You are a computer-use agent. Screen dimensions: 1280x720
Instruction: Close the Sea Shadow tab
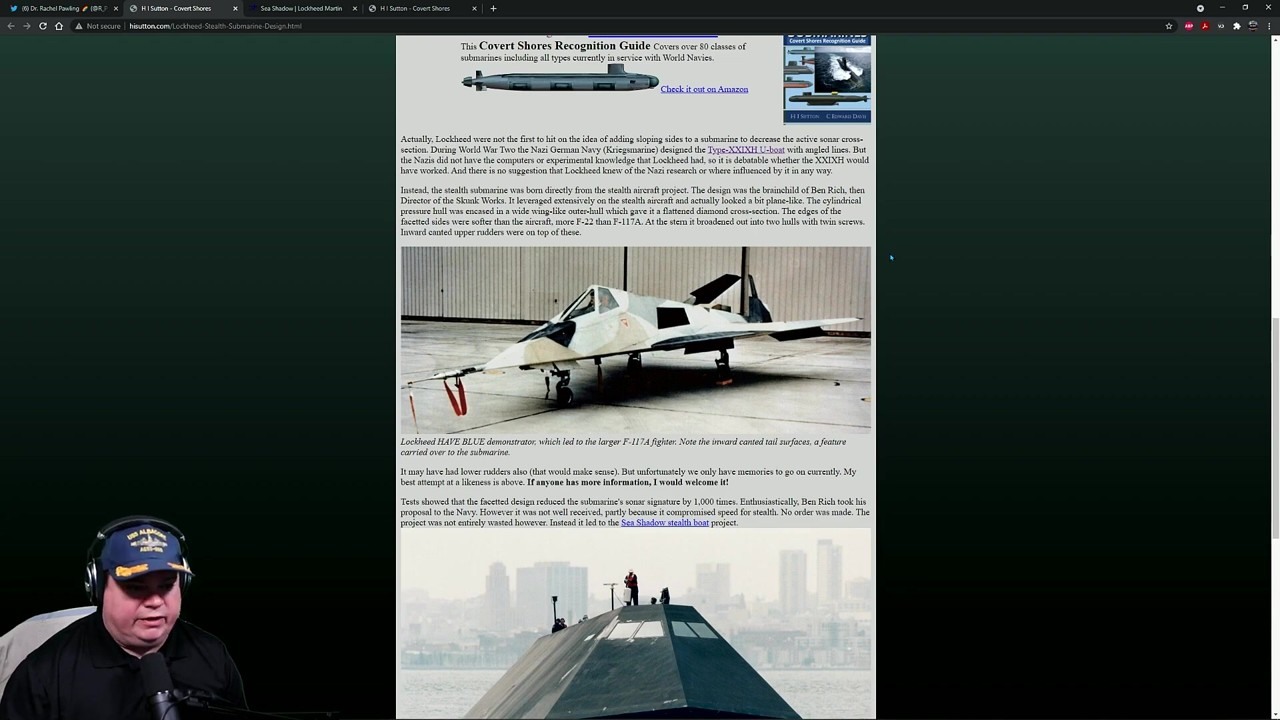(355, 8)
